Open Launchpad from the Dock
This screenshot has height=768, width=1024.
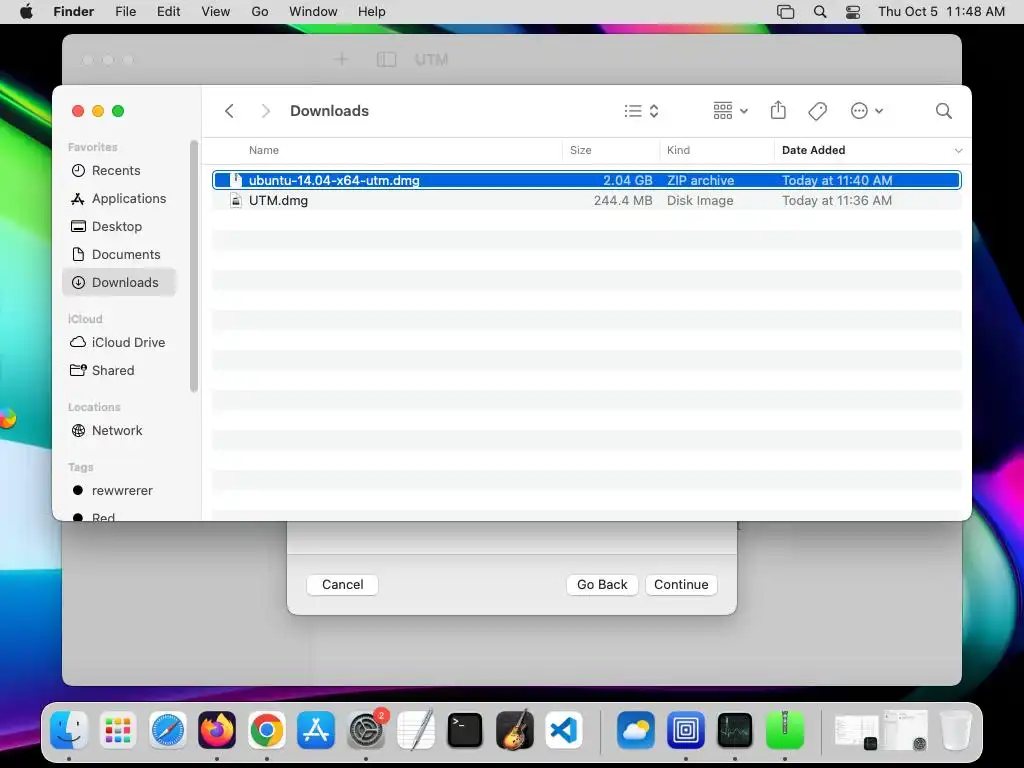coord(118,729)
